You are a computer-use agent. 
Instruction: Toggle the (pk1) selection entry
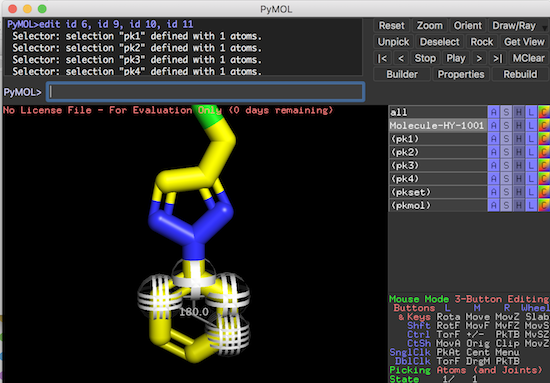tap(438, 139)
